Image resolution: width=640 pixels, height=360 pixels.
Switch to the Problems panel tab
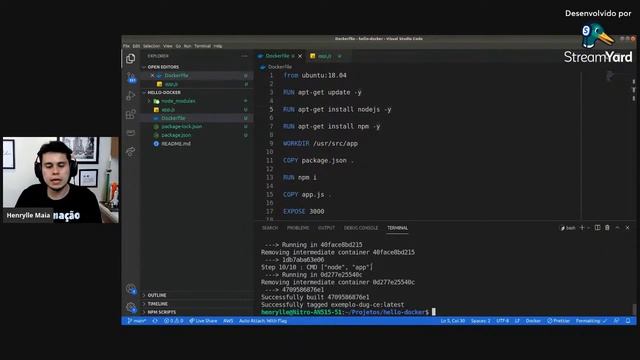[298, 228]
